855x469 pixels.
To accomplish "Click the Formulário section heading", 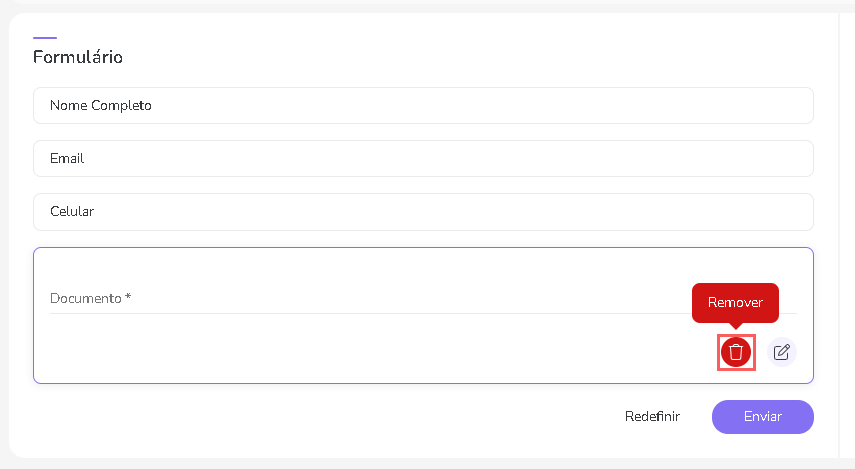I will [78, 57].
